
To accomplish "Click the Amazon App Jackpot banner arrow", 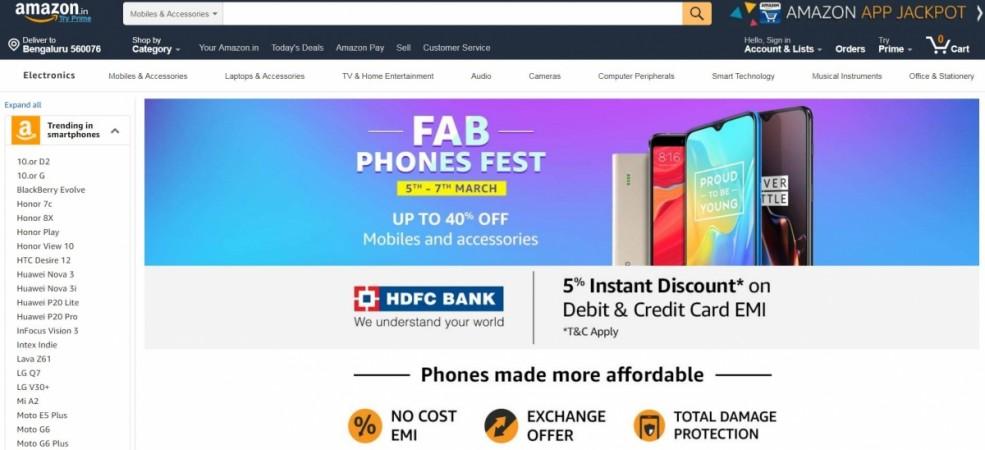I will point(979,13).
